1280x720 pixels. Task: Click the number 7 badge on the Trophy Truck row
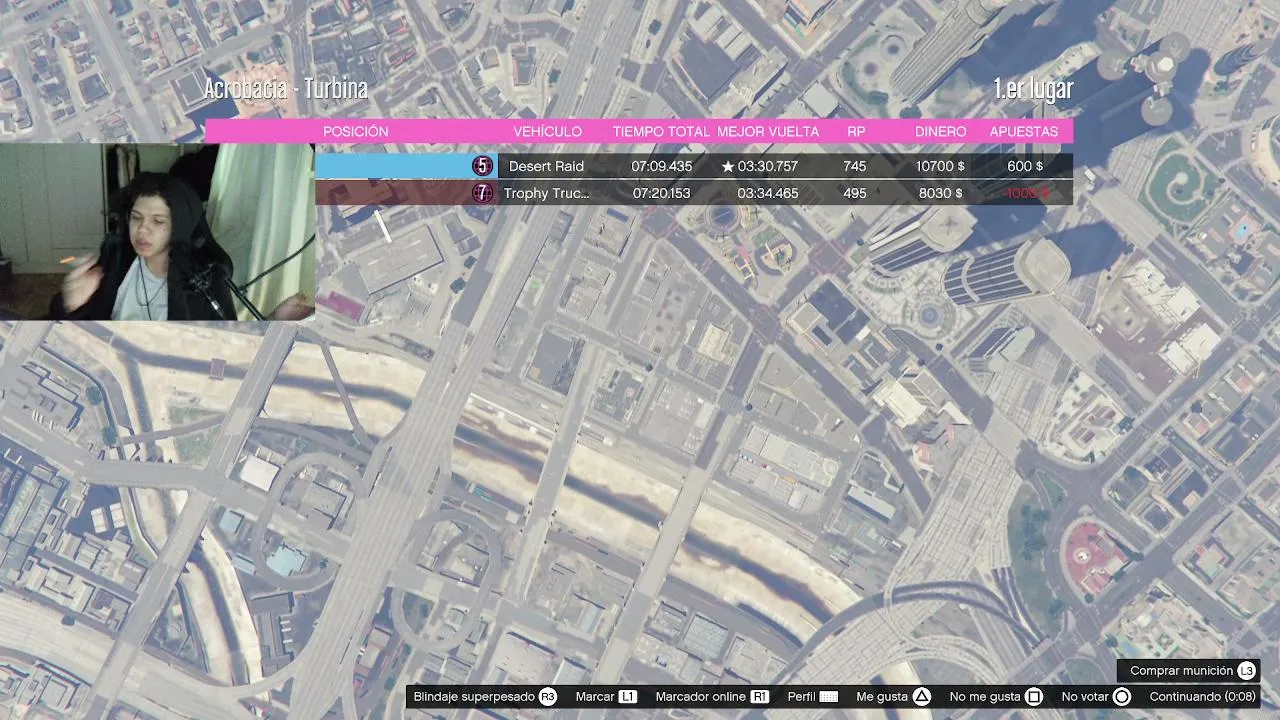coord(482,193)
